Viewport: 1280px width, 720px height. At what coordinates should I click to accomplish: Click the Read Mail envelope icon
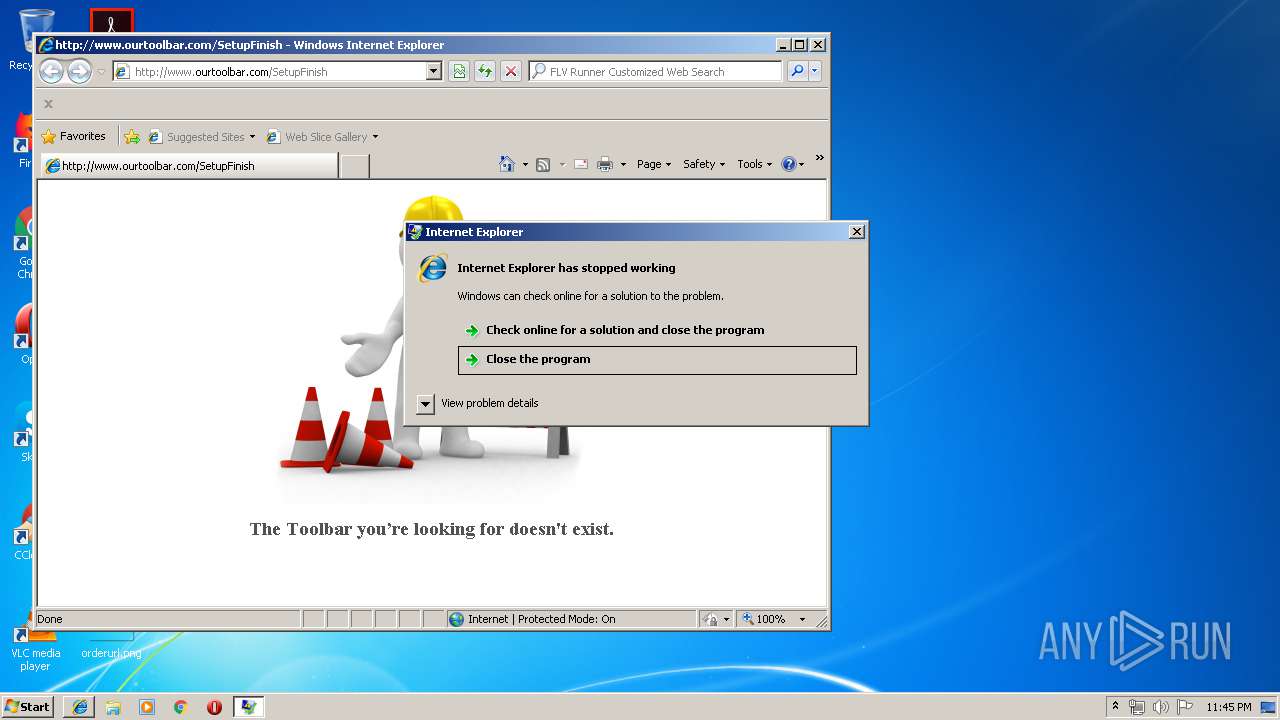click(581, 164)
